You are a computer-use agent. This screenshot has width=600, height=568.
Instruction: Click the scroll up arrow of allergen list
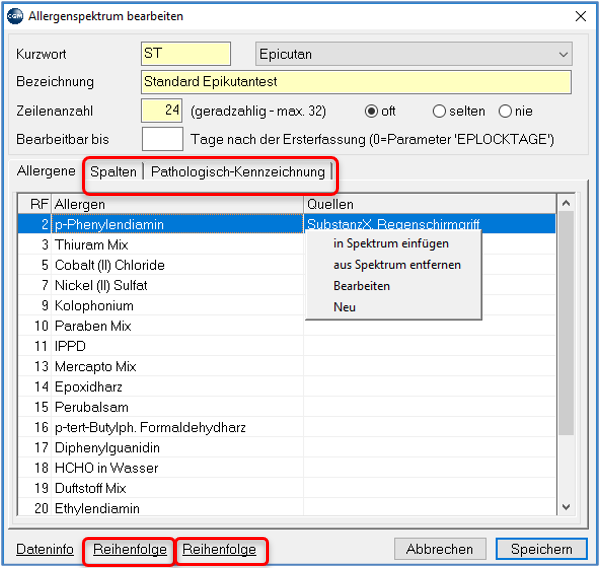[566, 203]
